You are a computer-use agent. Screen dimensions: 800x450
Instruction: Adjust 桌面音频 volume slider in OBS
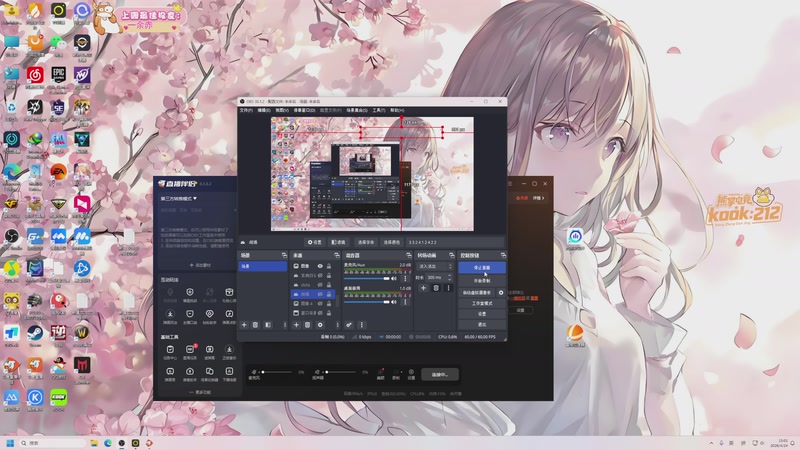click(x=367, y=302)
